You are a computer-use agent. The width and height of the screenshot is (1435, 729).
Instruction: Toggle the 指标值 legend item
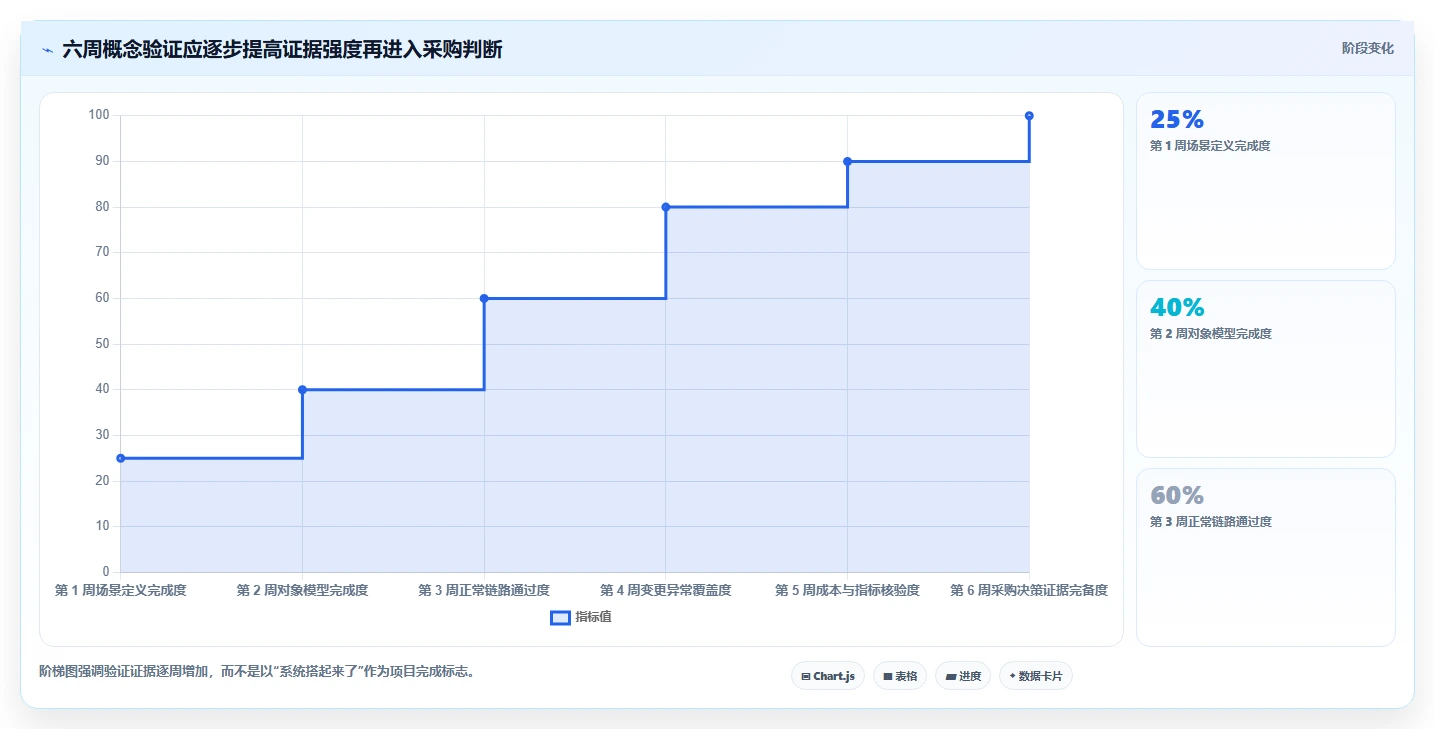(581, 617)
